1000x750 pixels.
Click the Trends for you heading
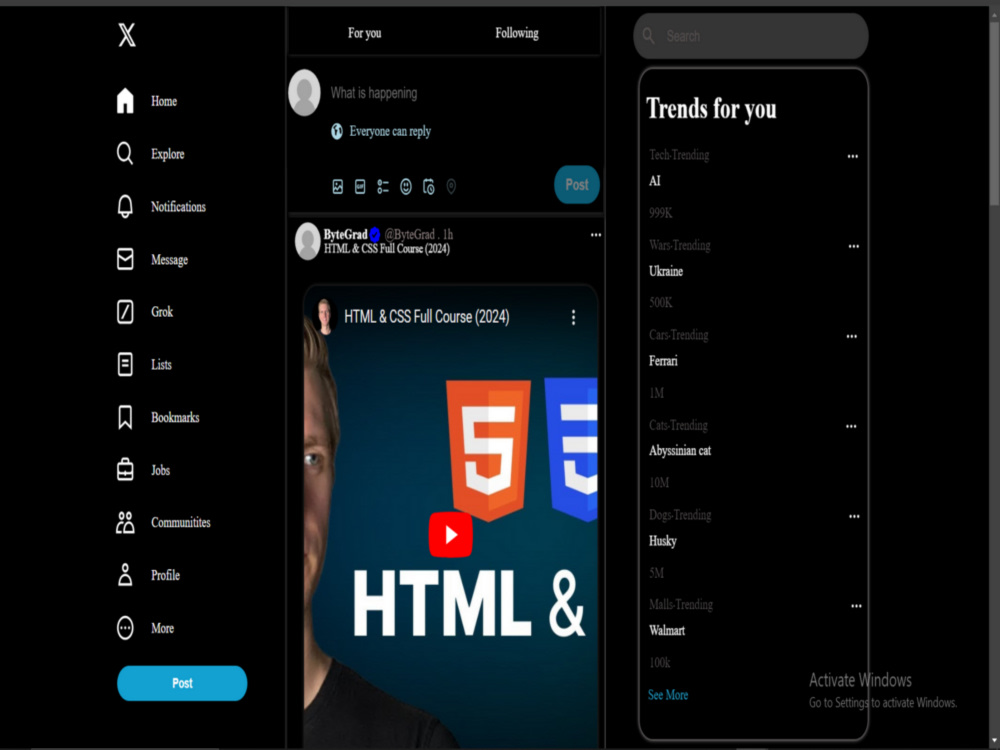click(x=711, y=108)
